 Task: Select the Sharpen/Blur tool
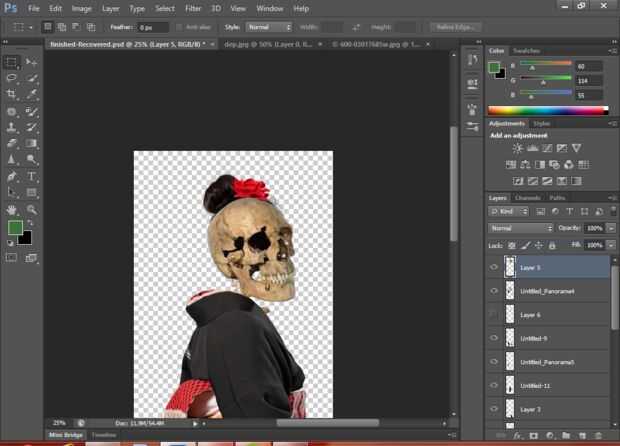click(x=11, y=159)
